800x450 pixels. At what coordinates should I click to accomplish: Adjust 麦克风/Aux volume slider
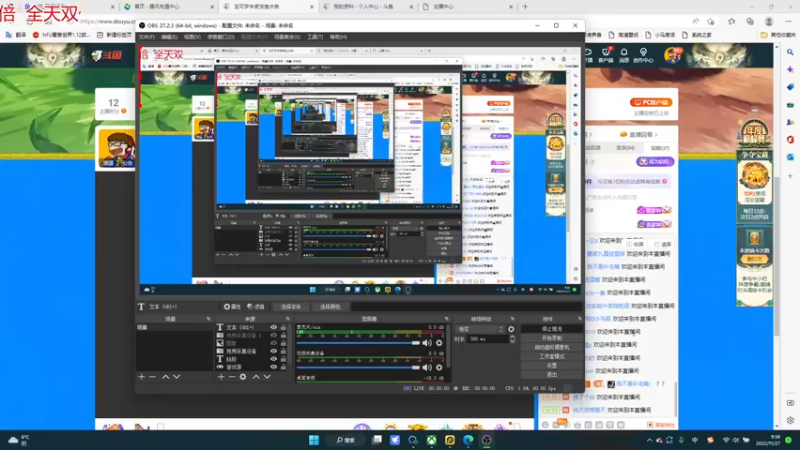[x=358, y=343]
